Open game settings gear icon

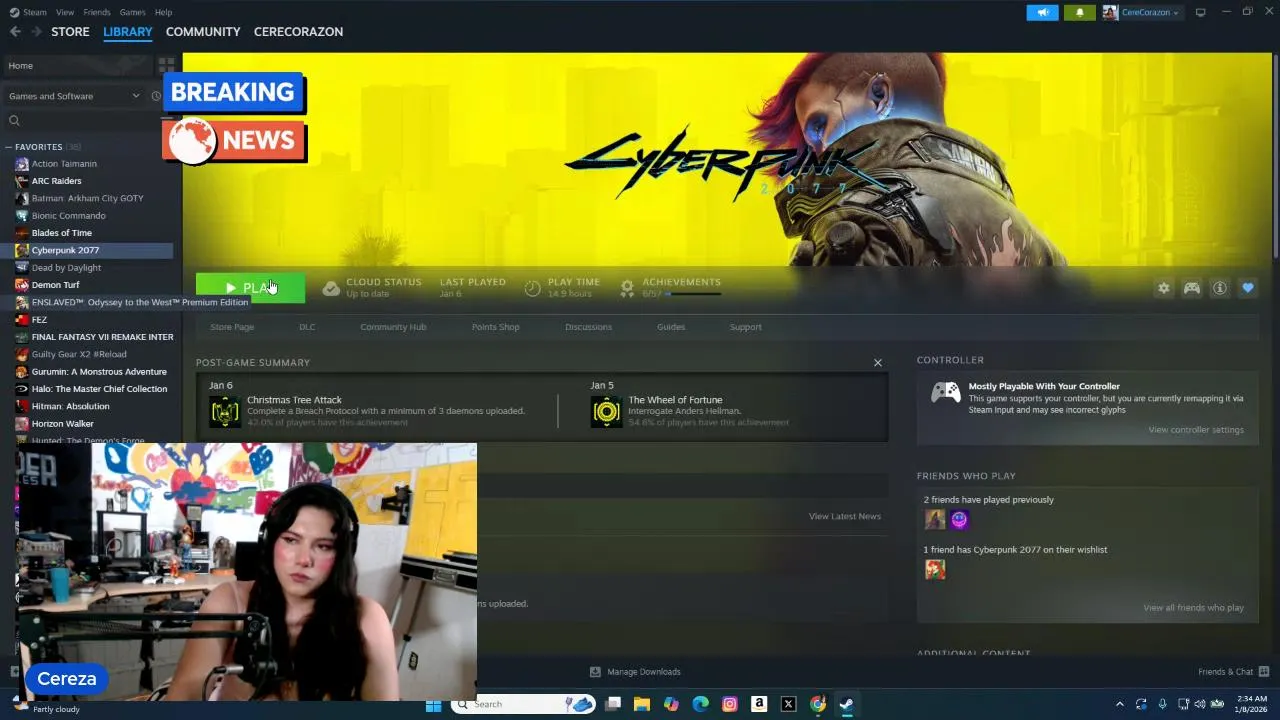coord(1163,288)
